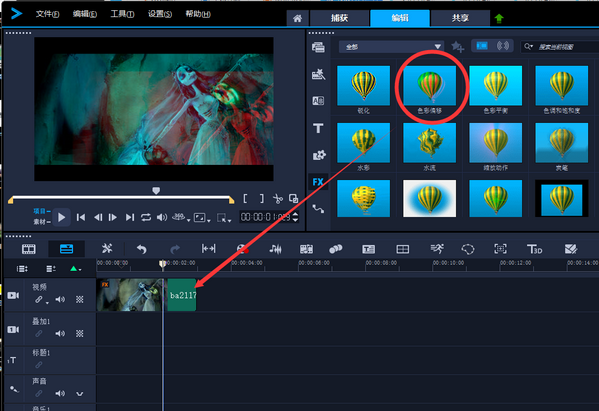This screenshot has height=411, width=599.
Task: Open the Instant Project templates icon
Action: click(x=318, y=74)
